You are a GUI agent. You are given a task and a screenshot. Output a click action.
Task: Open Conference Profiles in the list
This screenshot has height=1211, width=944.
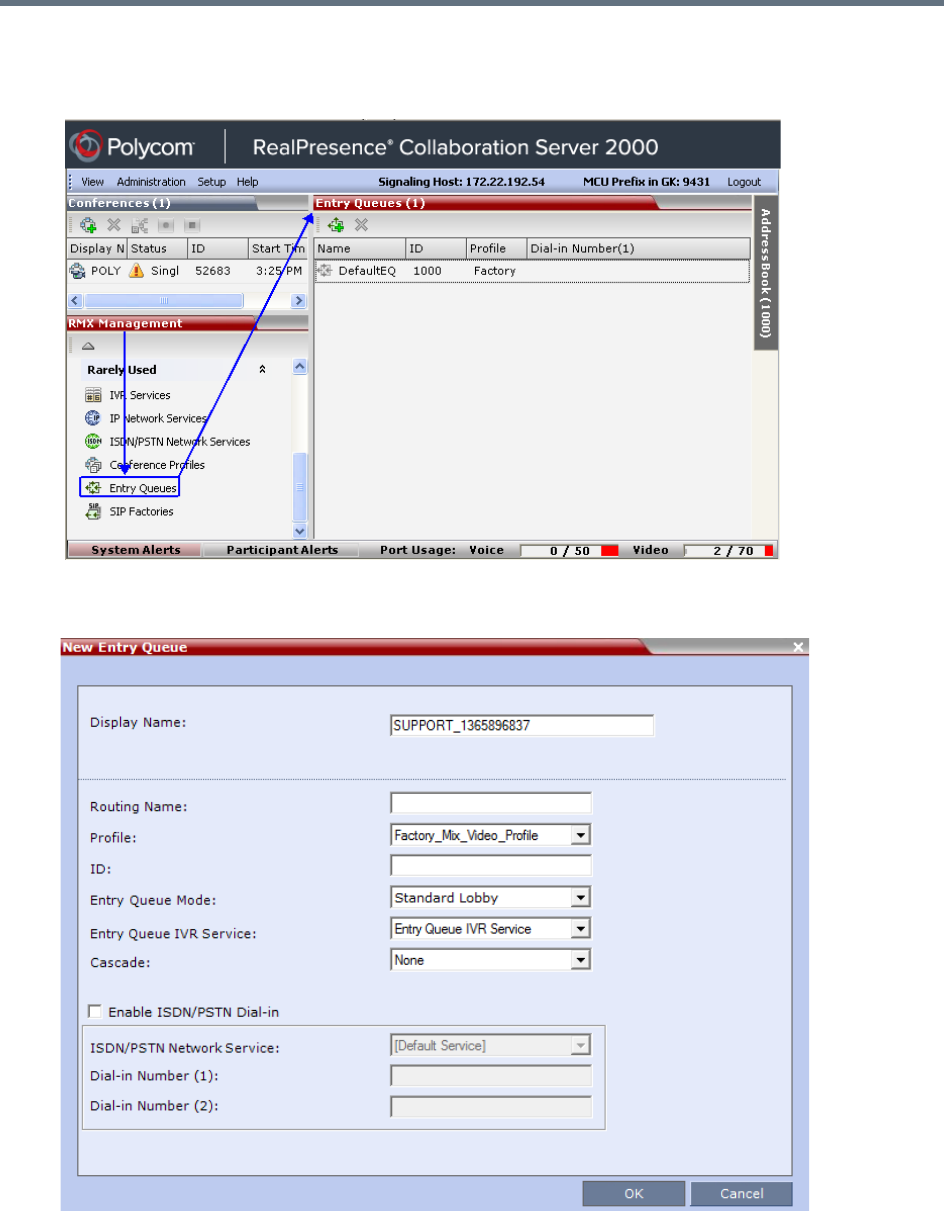(x=157, y=465)
